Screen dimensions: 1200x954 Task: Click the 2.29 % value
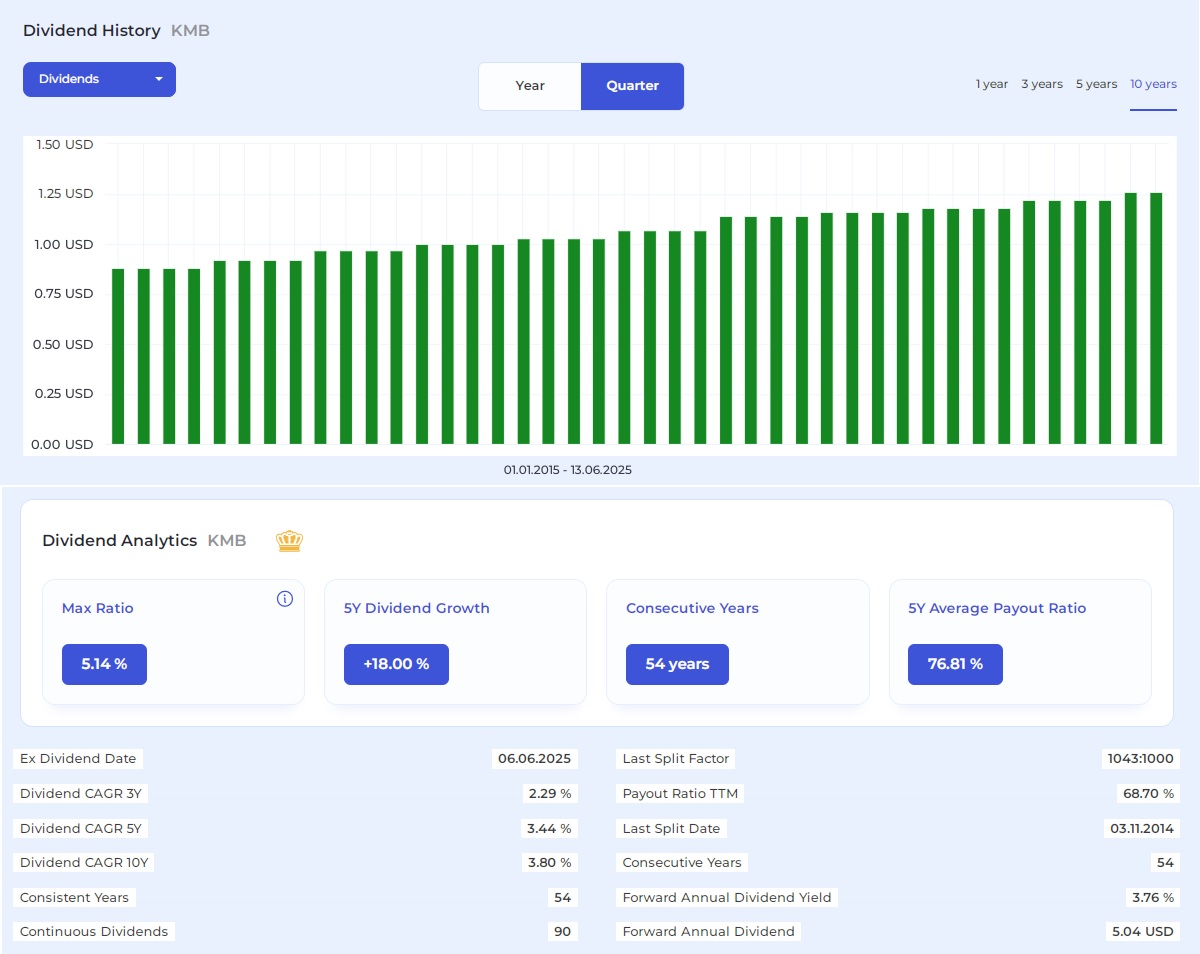point(549,794)
